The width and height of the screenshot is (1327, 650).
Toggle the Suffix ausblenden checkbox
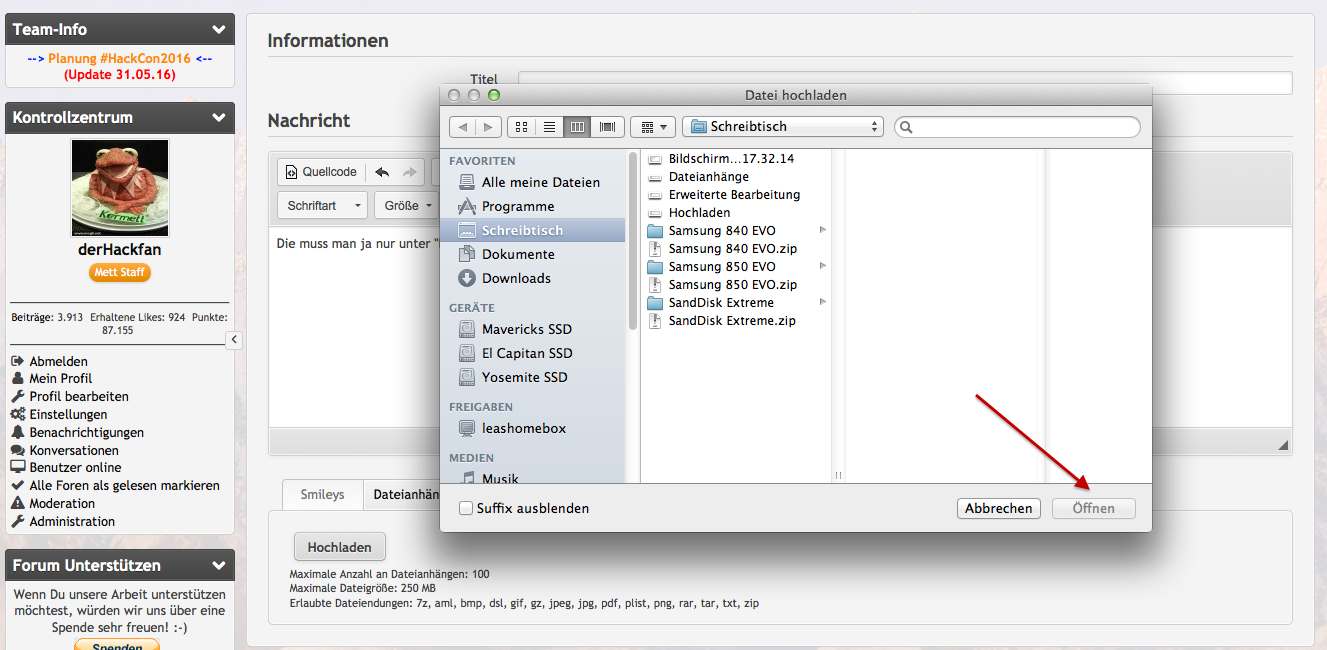(466, 508)
